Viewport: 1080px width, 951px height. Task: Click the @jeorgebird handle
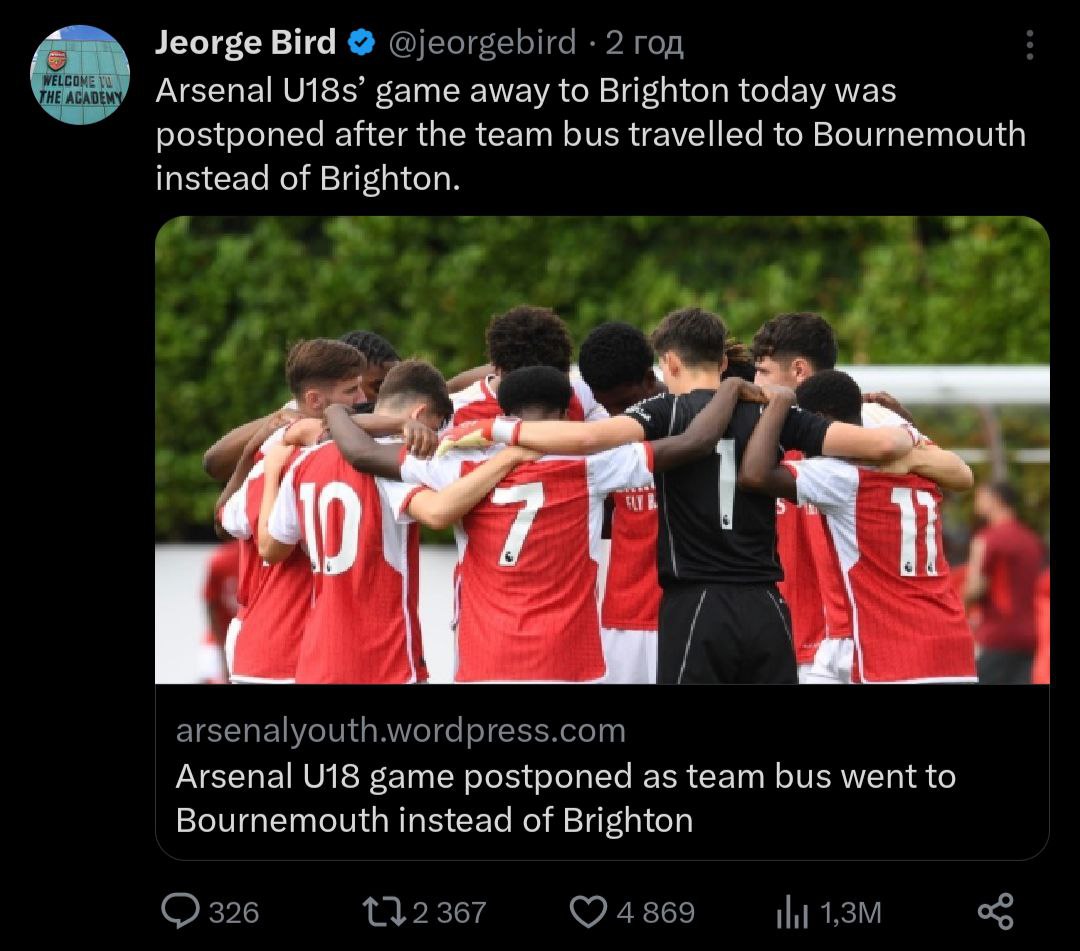481,43
